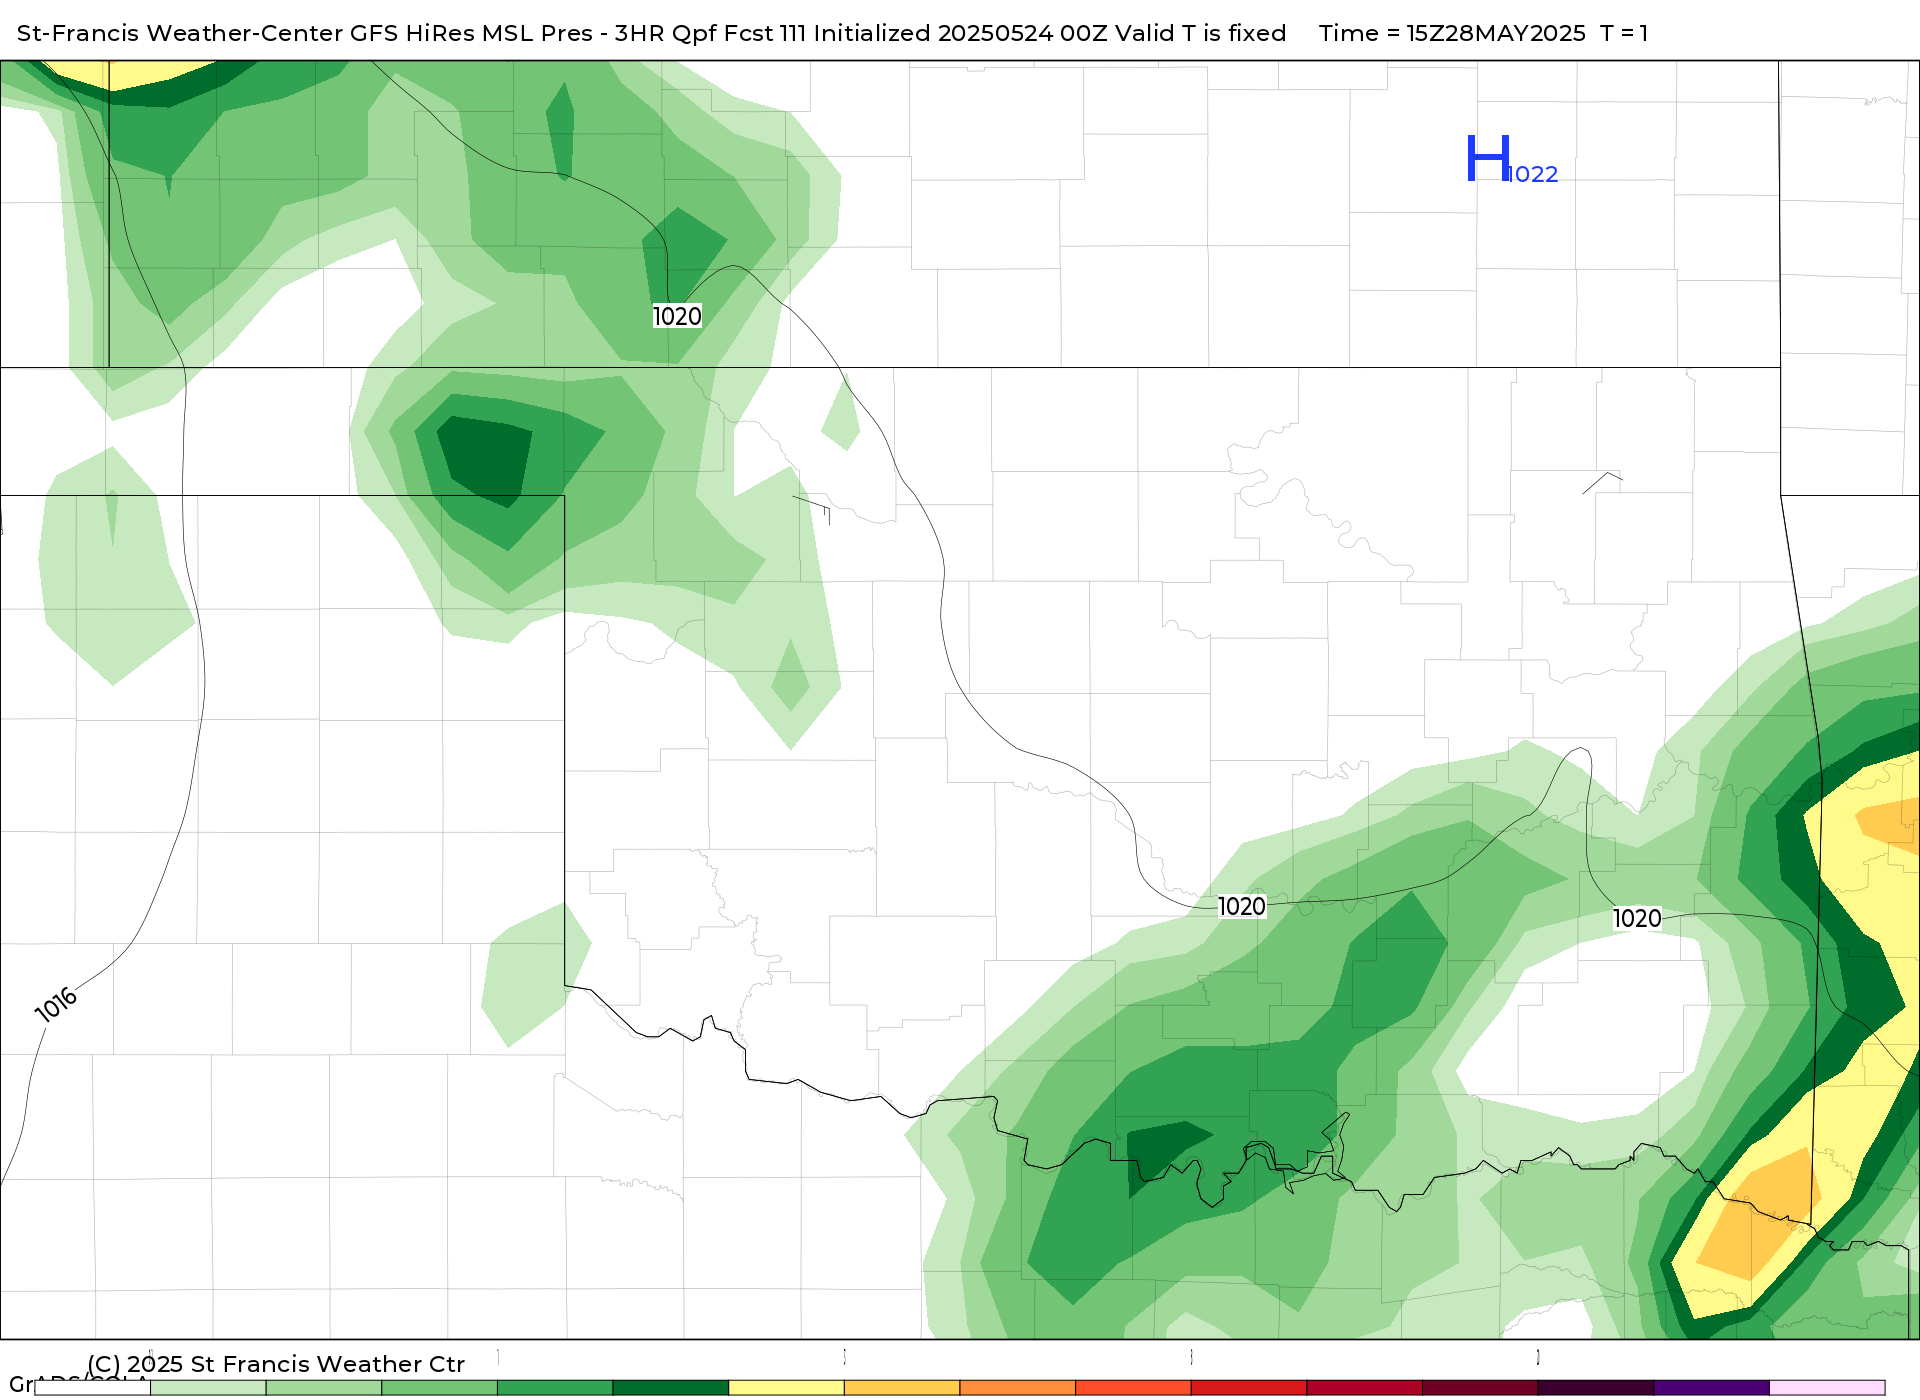This screenshot has height=1400, width=1920.
Task: Click the 1016 isobar contour label
Action: 56,1004
